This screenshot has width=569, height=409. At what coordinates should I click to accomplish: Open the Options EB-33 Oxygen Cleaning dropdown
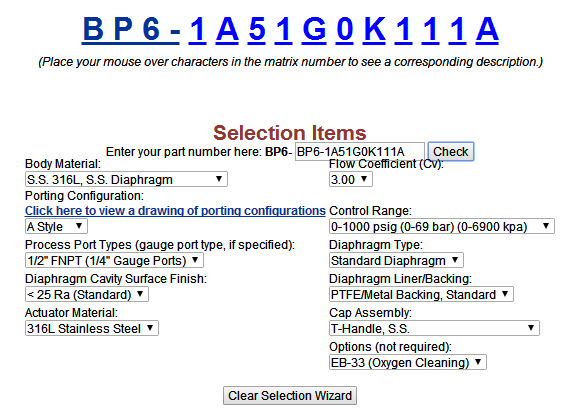[x=408, y=362]
